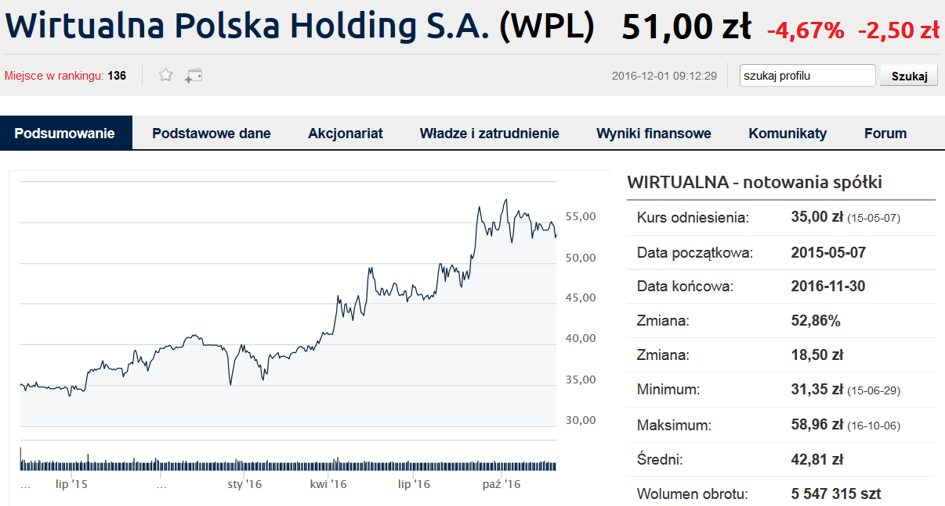Open the Akcjonariat tab
Screen dimensions: 945x506
point(345,133)
